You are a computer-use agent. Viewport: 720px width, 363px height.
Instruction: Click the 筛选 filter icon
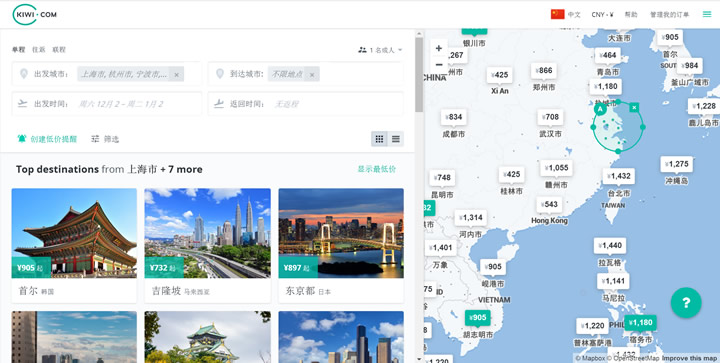pyautogui.click(x=95, y=139)
